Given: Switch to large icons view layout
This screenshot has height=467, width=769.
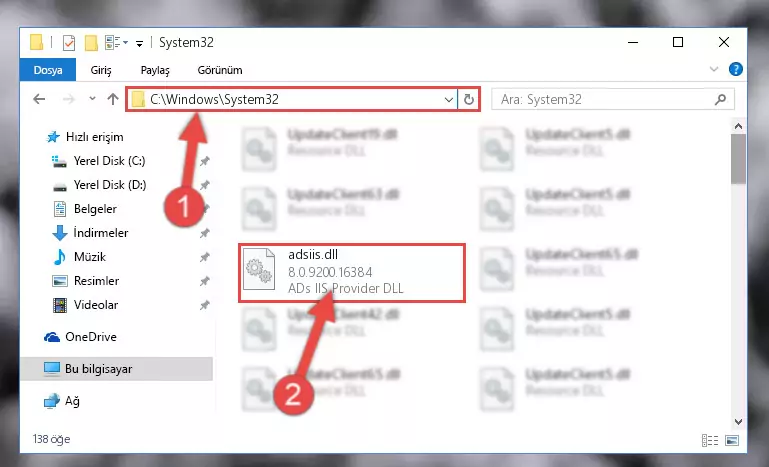Looking at the screenshot, I should tap(732, 440).
